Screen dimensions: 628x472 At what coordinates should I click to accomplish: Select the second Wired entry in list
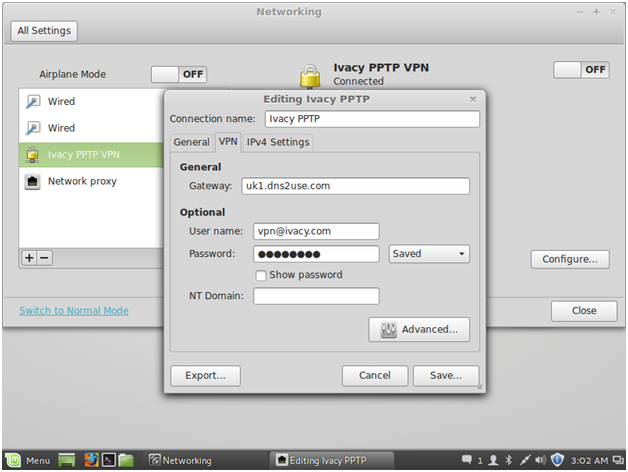pyautogui.click(x=91, y=128)
